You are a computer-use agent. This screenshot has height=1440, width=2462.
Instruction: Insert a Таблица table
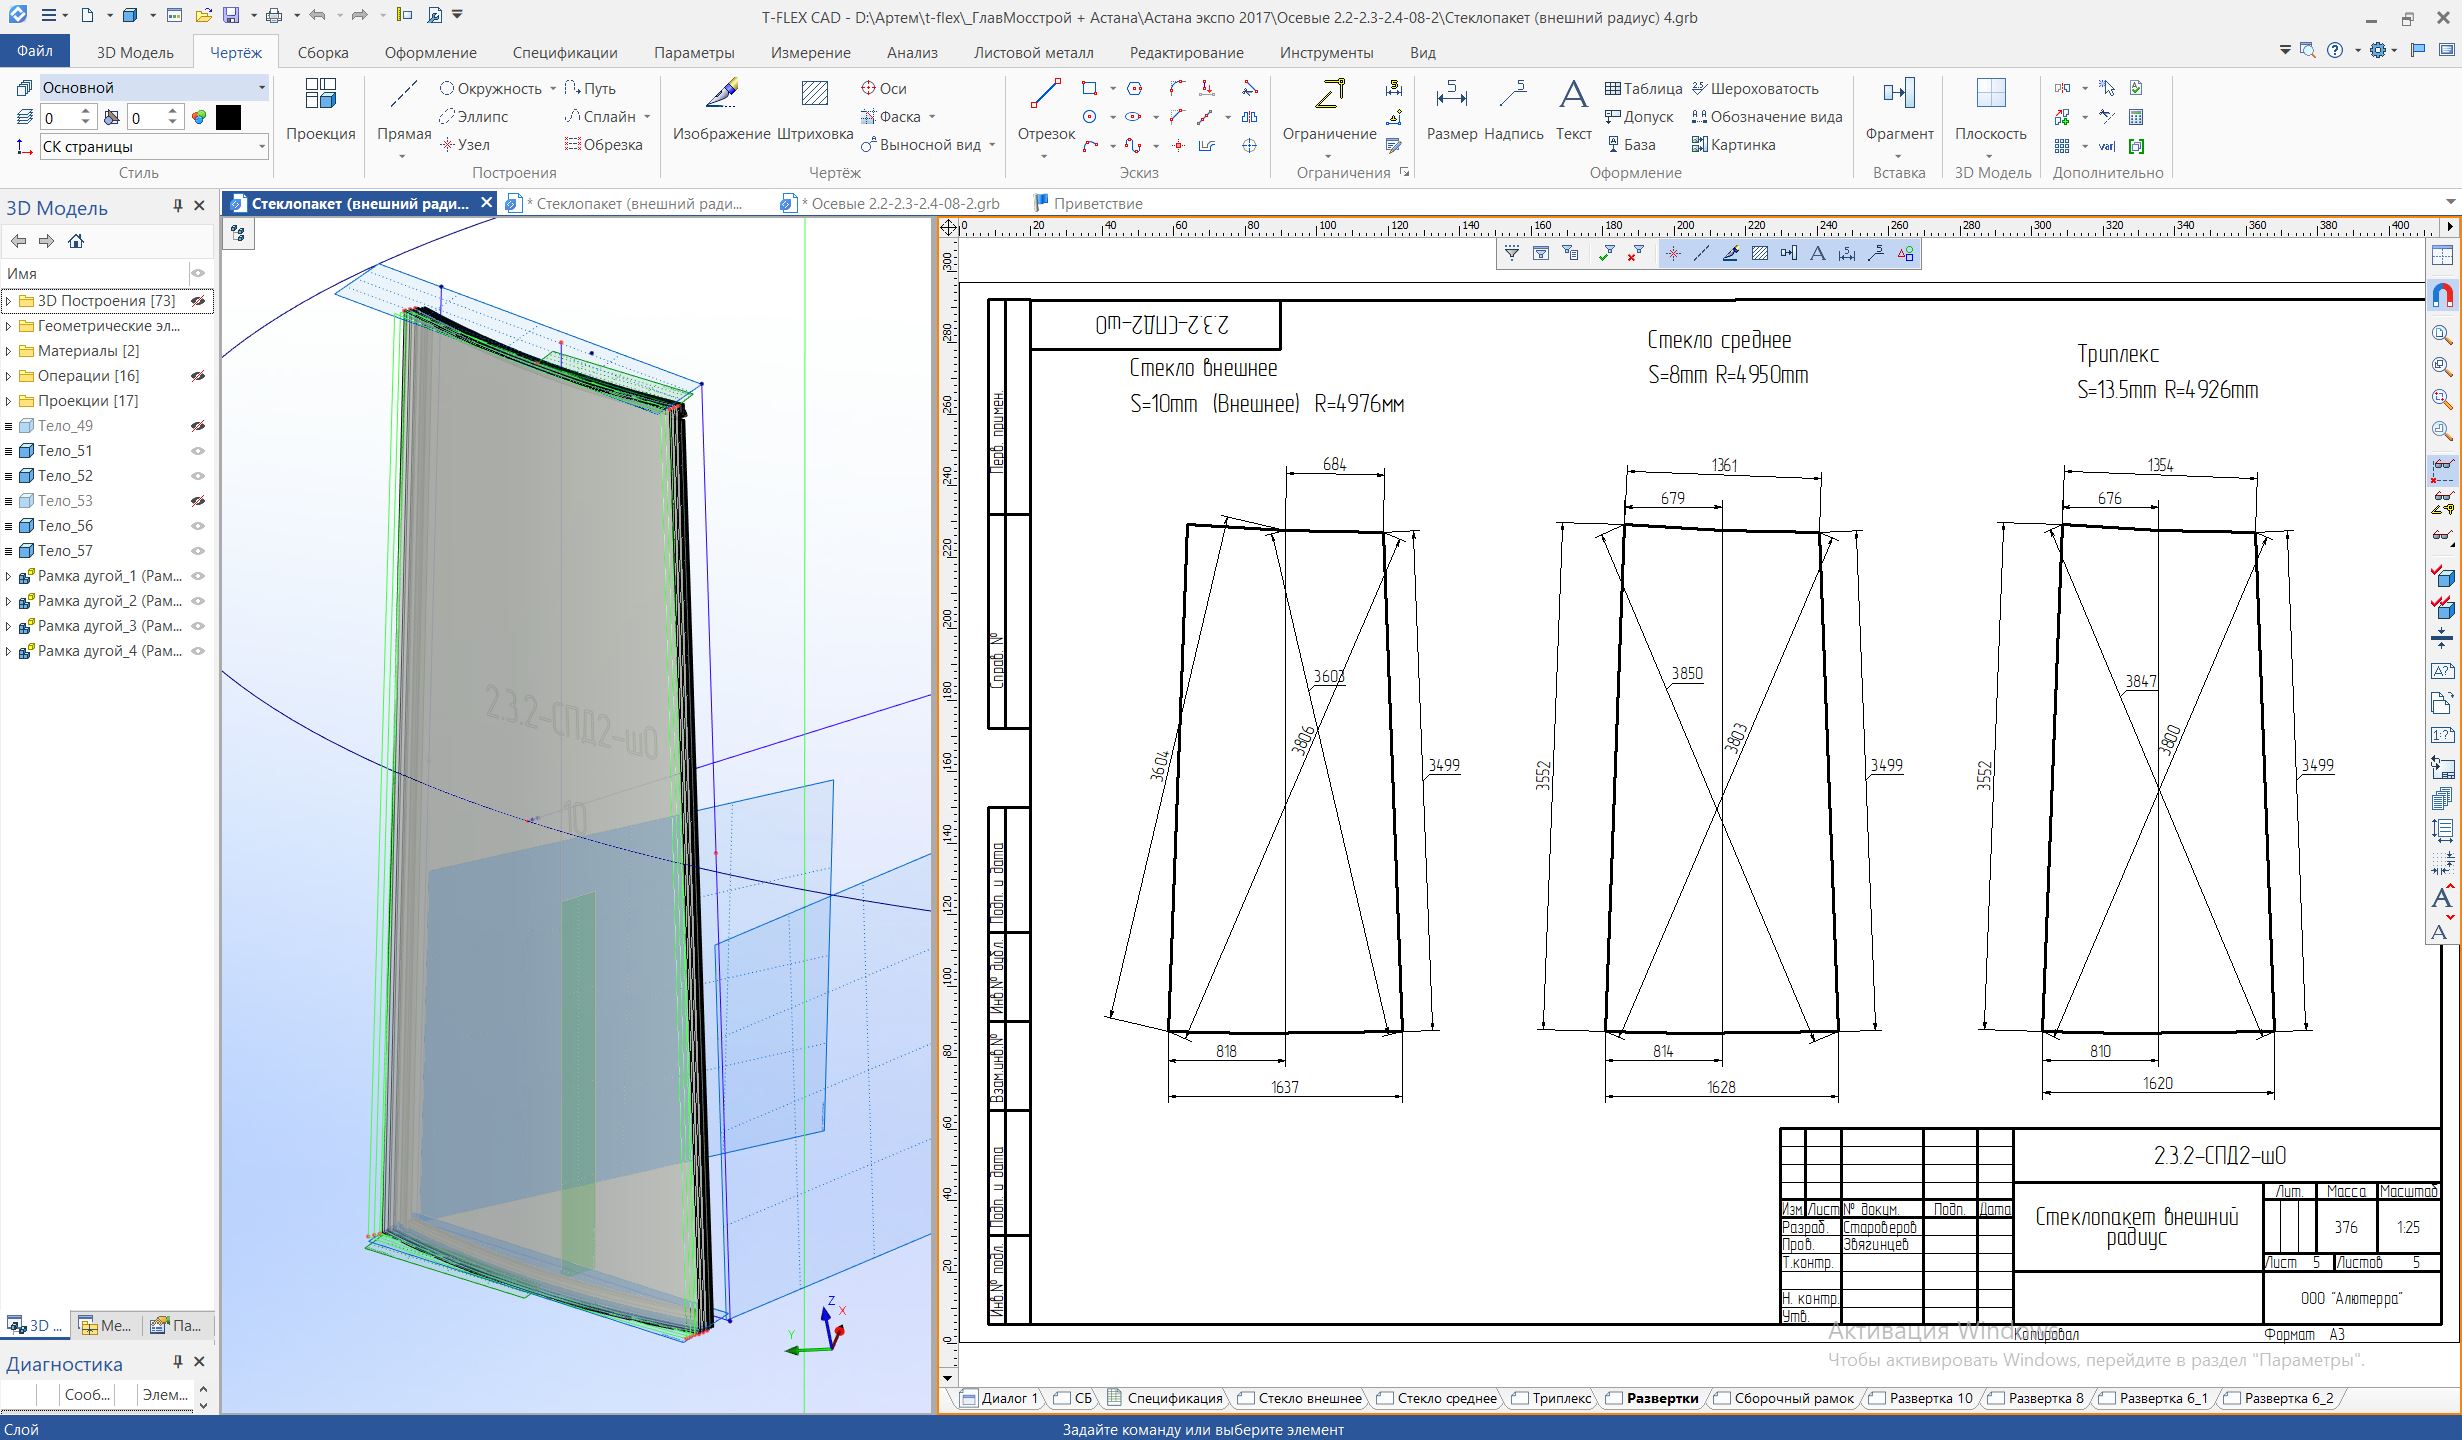(x=1643, y=88)
